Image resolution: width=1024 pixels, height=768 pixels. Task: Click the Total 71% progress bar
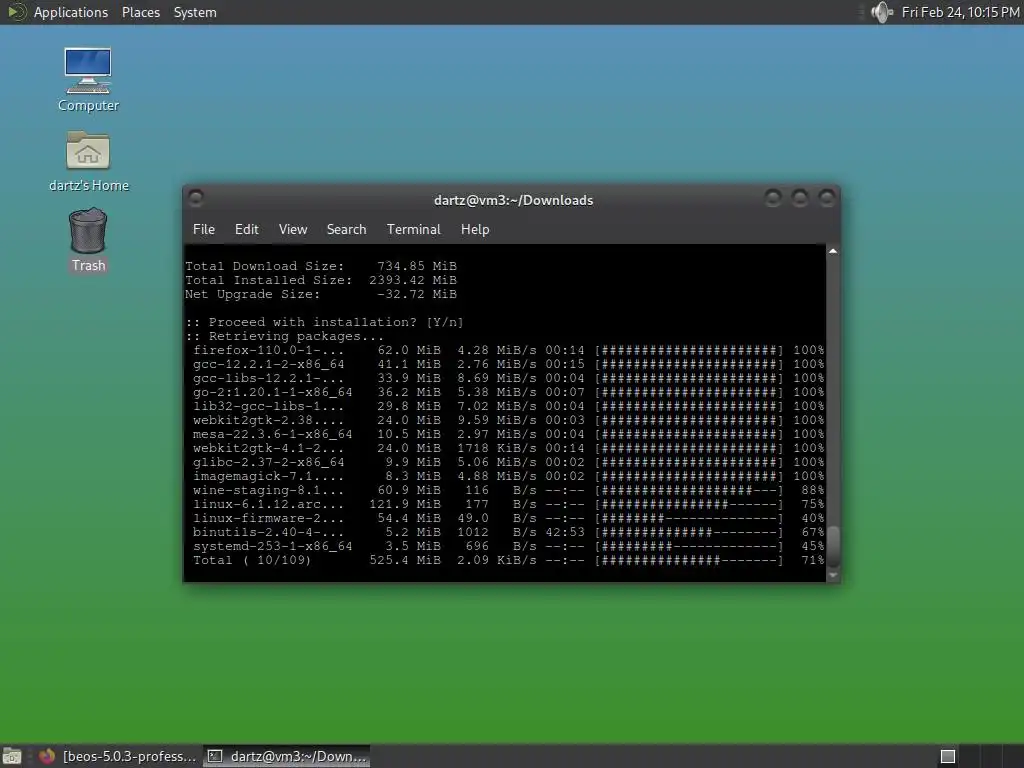[689, 560]
